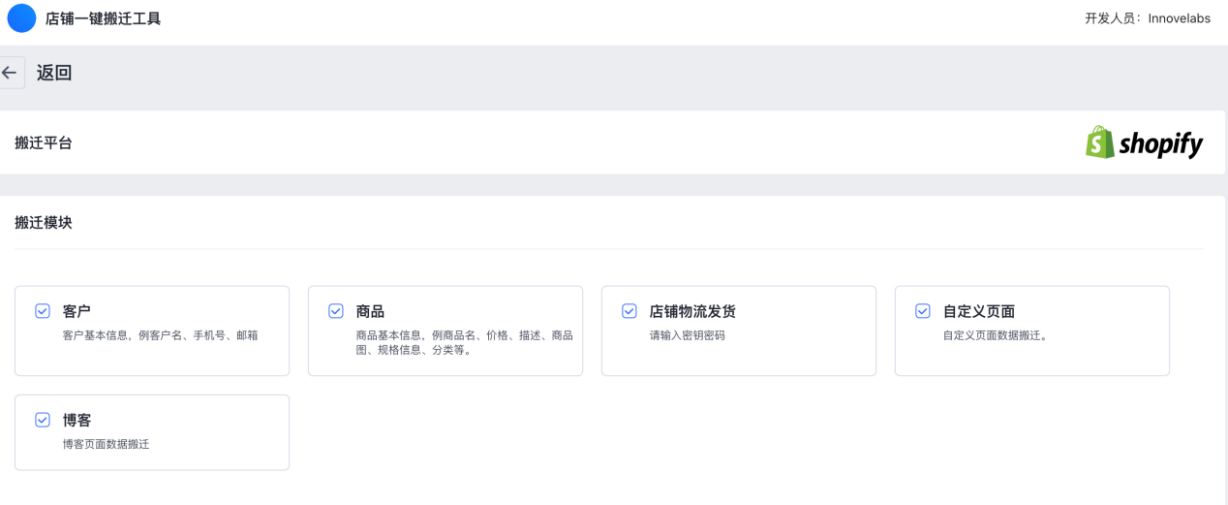Click the 请输入密钥密码 description text
The width and height of the screenshot is (1228, 505).
[x=687, y=335]
